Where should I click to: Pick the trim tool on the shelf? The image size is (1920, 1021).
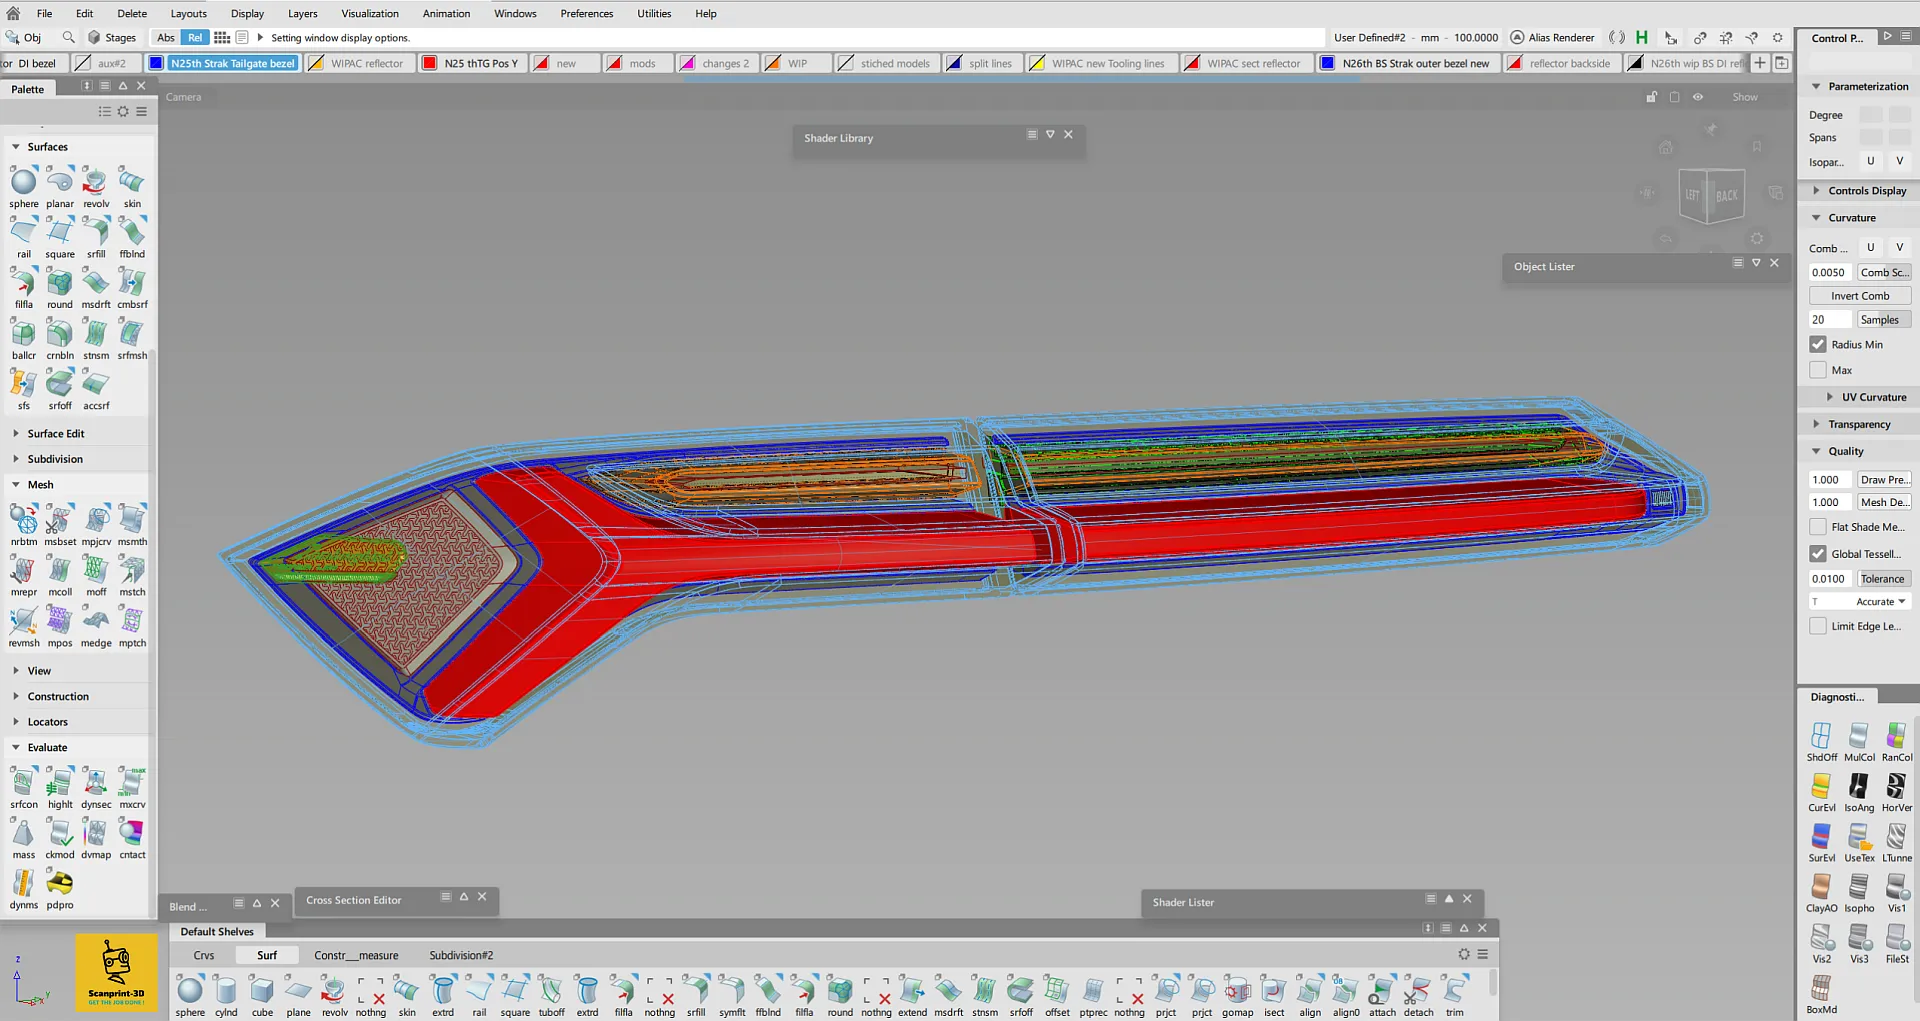point(1454,991)
